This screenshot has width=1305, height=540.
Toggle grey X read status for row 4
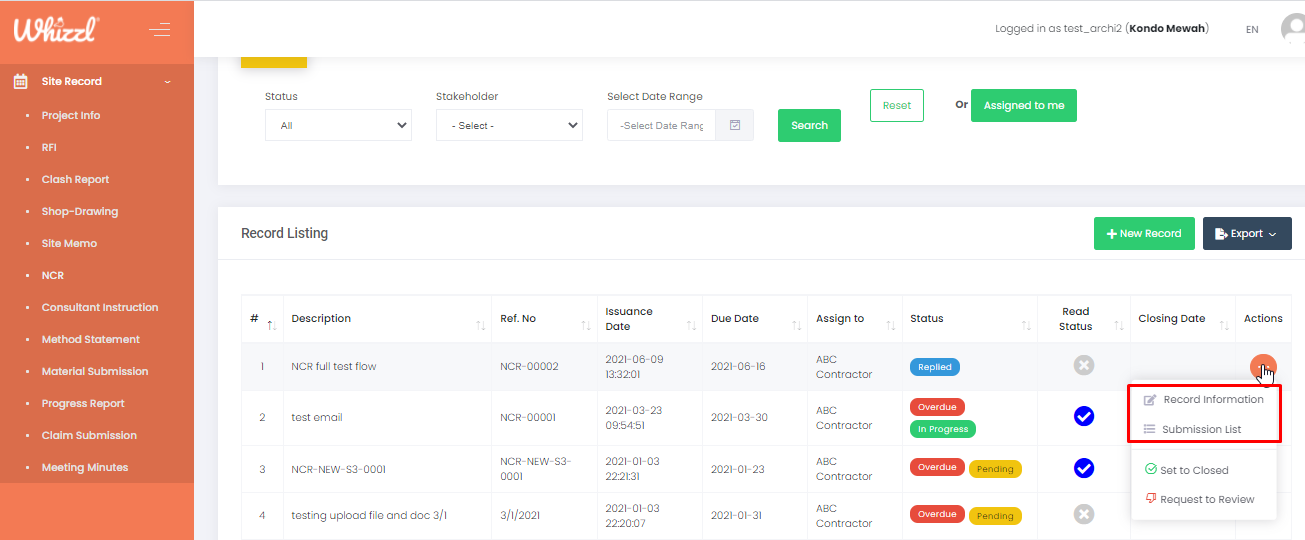[1083, 514]
